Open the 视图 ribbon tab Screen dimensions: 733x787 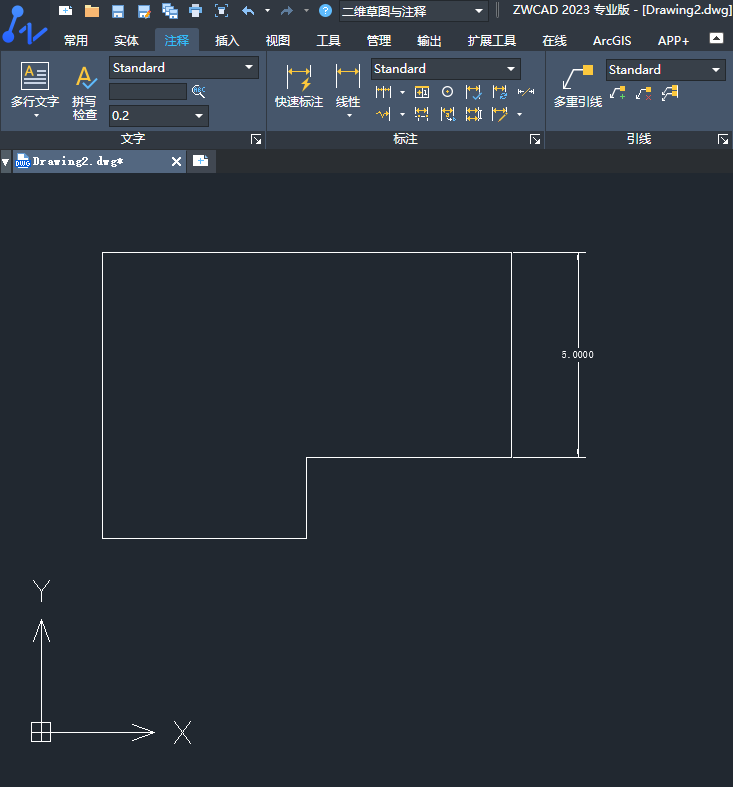tap(278, 41)
